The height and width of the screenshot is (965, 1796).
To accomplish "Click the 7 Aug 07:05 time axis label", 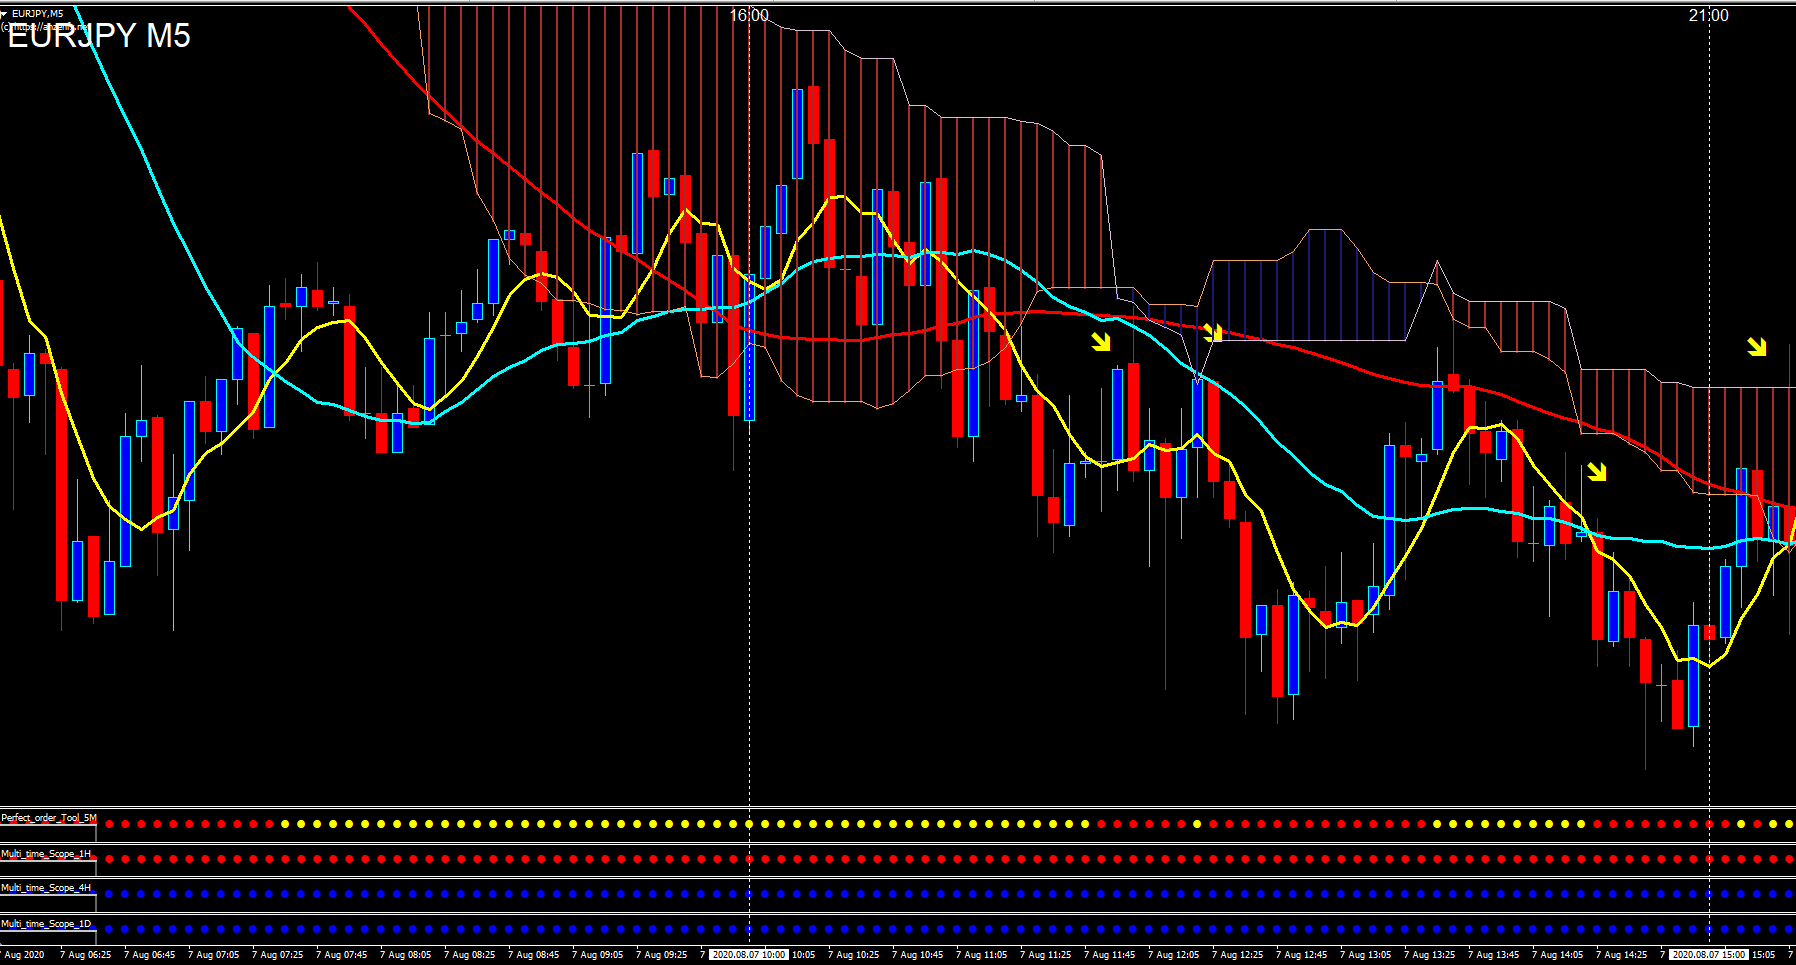I will tap(214, 955).
